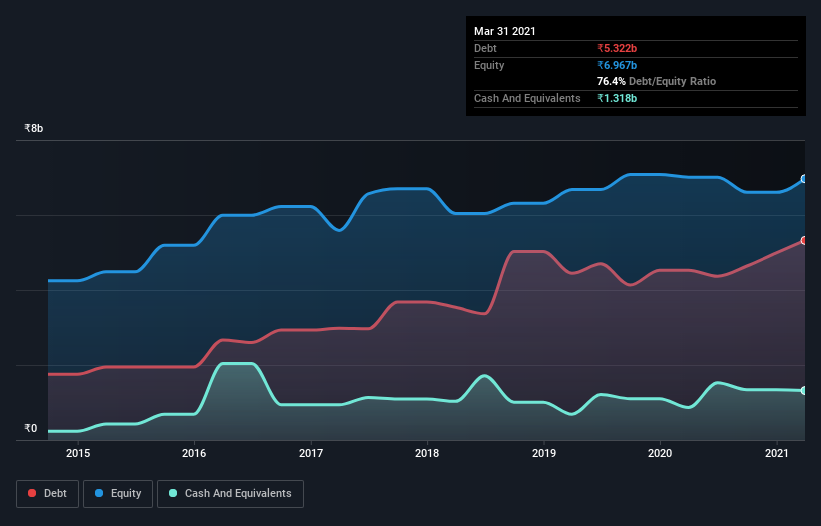
Task: Toggle the Debt series legend button
Action: [x=48, y=494]
